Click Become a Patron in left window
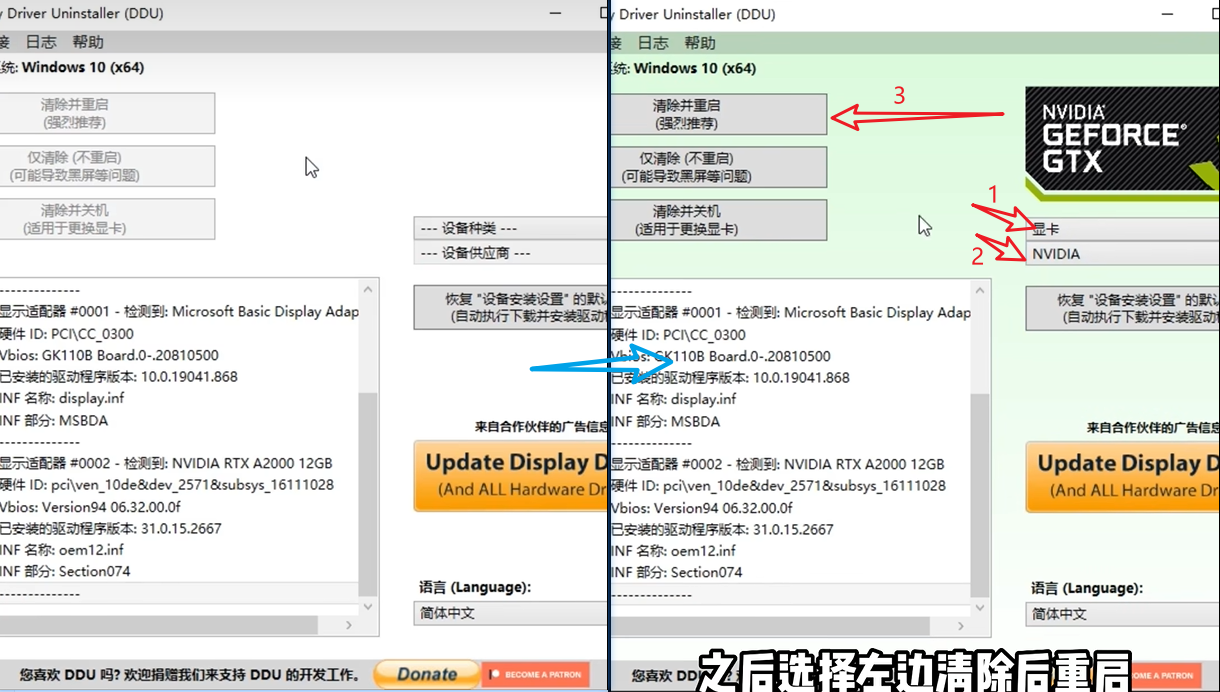This screenshot has width=1220, height=692. coord(535,675)
